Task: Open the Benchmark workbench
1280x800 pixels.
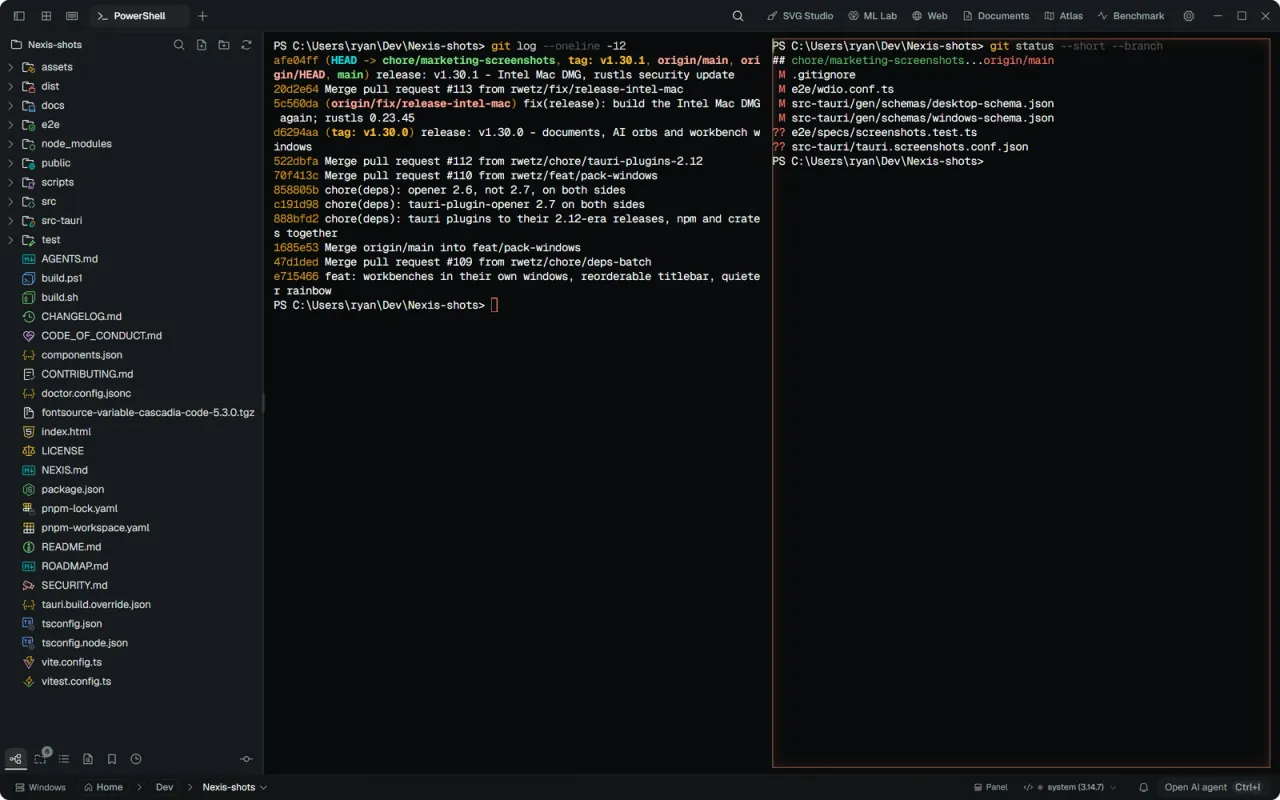Action: [x=1131, y=16]
